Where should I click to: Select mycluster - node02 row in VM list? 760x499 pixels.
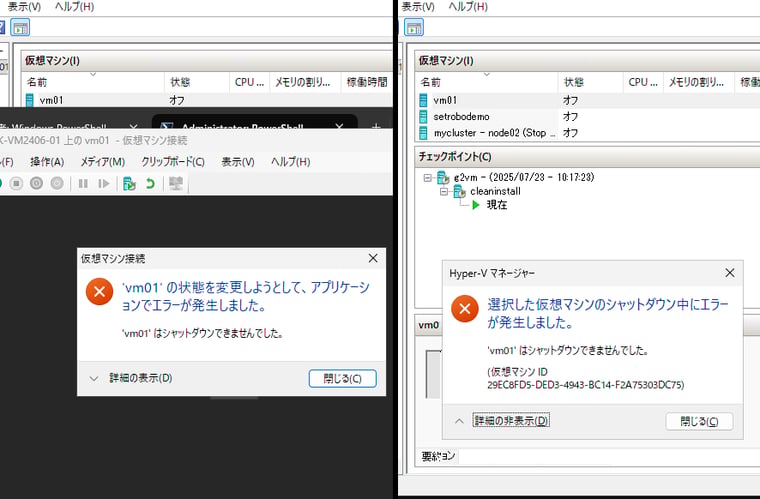[587, 132]
